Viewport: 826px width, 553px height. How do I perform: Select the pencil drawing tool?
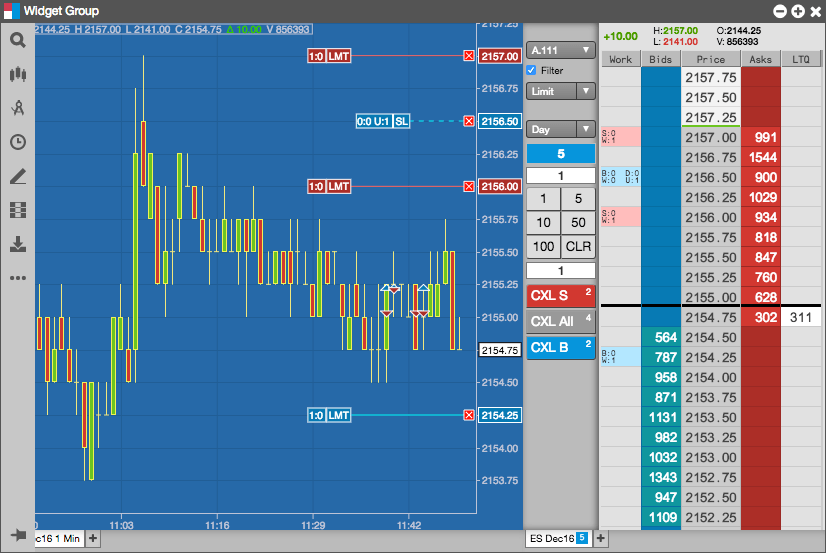pos(18,176)
